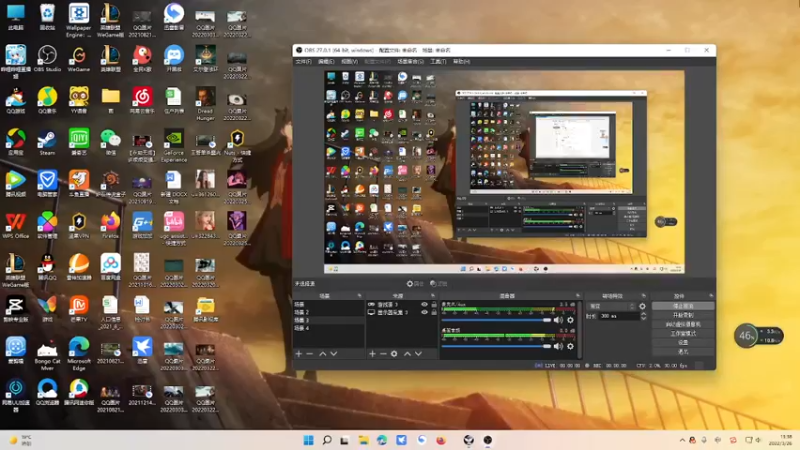This screenshot has width=800, height=450.
Task: Open the OBS Studio desktop shortcut
Action: click(47, 55)
